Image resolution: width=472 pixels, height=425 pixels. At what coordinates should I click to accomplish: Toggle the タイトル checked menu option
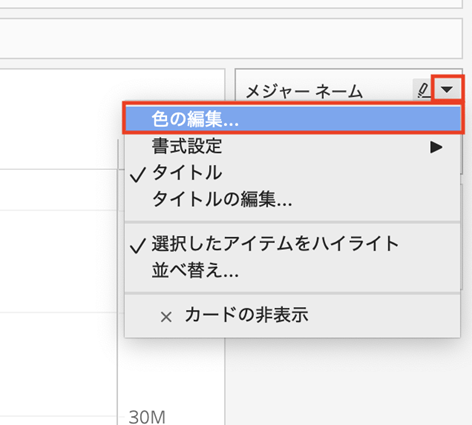(x=293, y=173)
